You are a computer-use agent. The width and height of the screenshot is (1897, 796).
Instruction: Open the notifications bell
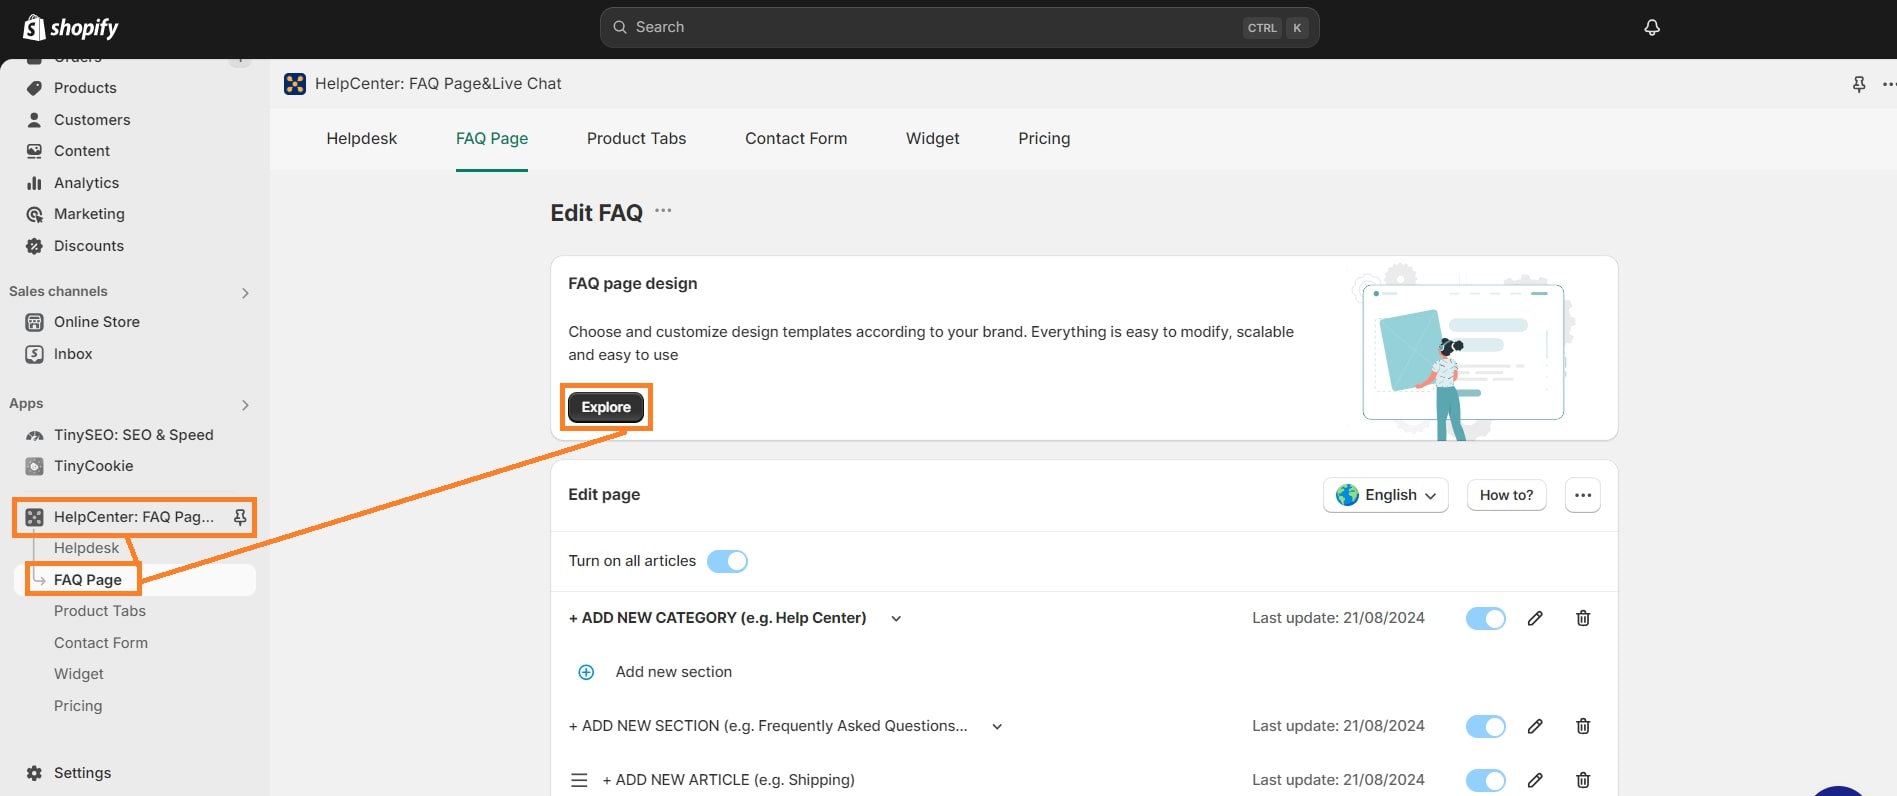1652,28
